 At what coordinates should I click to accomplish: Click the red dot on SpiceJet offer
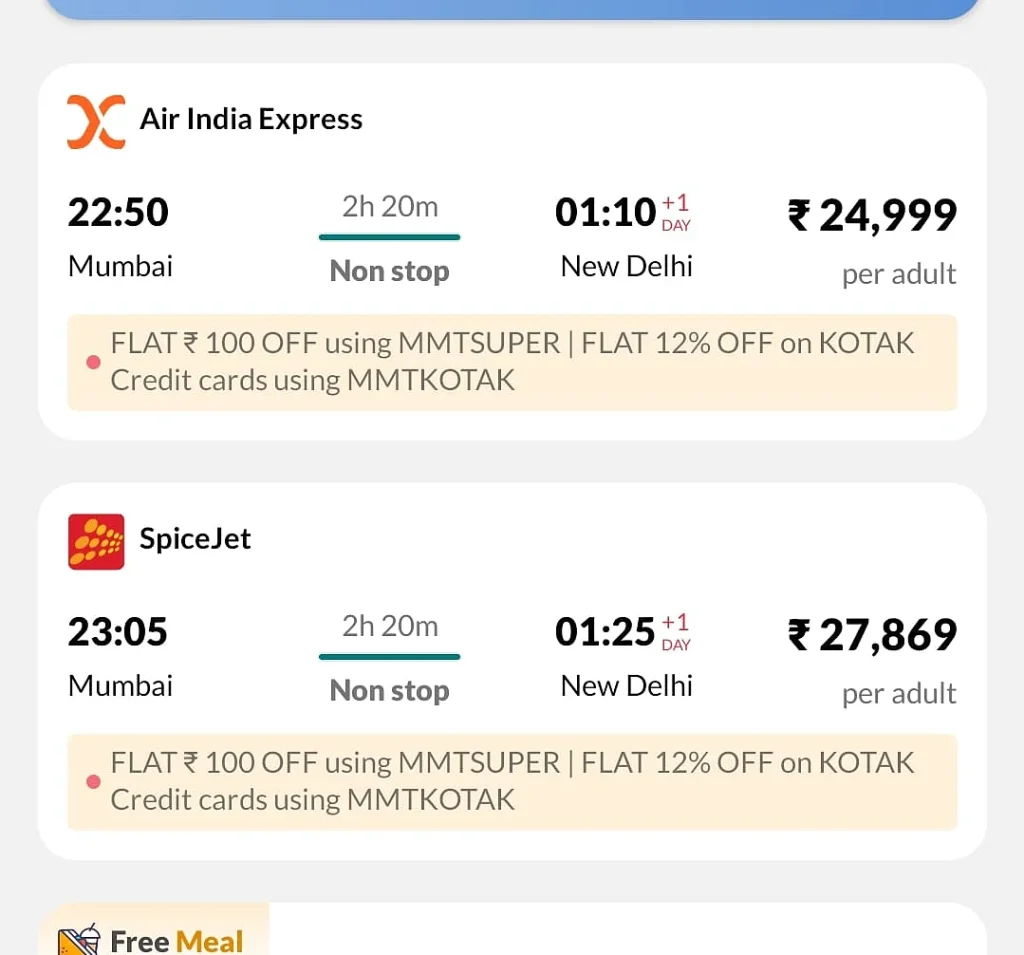tap(93, 782)
